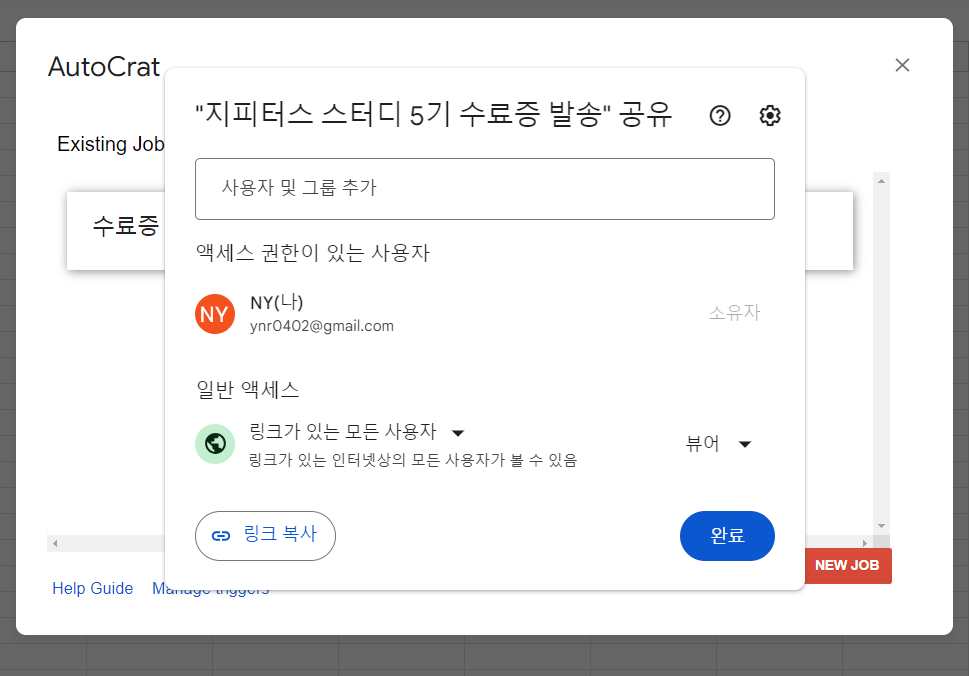Close the sharing dialog with the X
The width and height of the screenshot is (969, 676).
point(902,65)
